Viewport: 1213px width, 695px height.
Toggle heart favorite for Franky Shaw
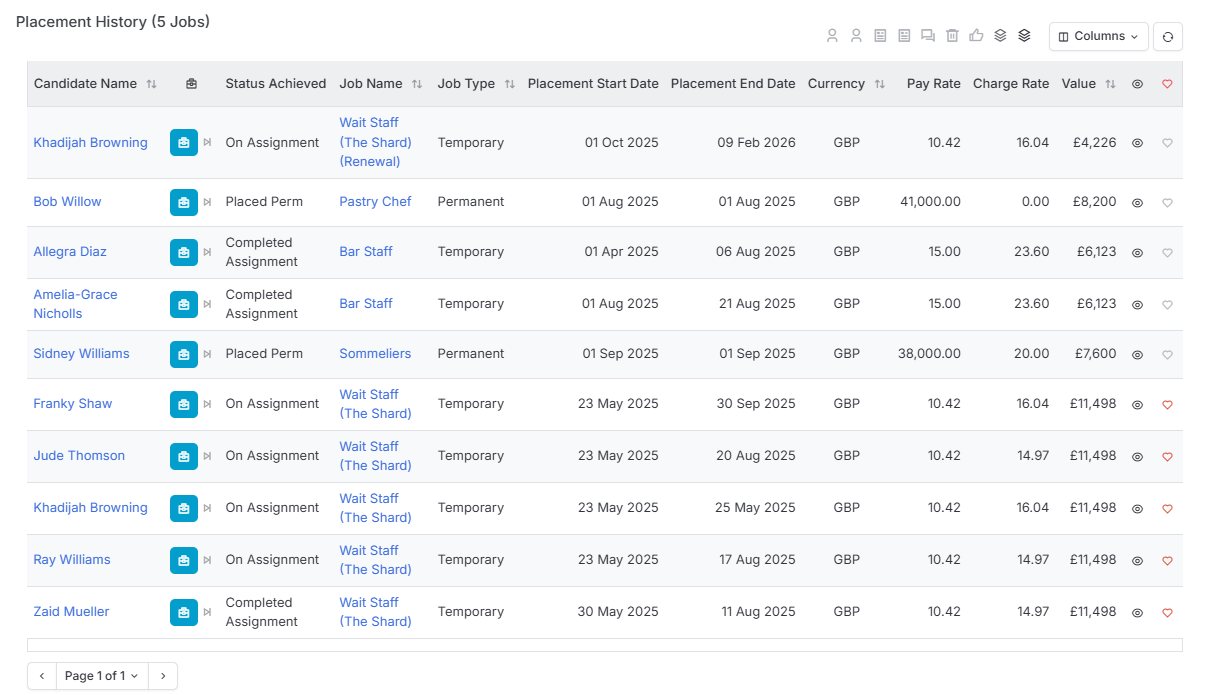(x=1167, y=405)
